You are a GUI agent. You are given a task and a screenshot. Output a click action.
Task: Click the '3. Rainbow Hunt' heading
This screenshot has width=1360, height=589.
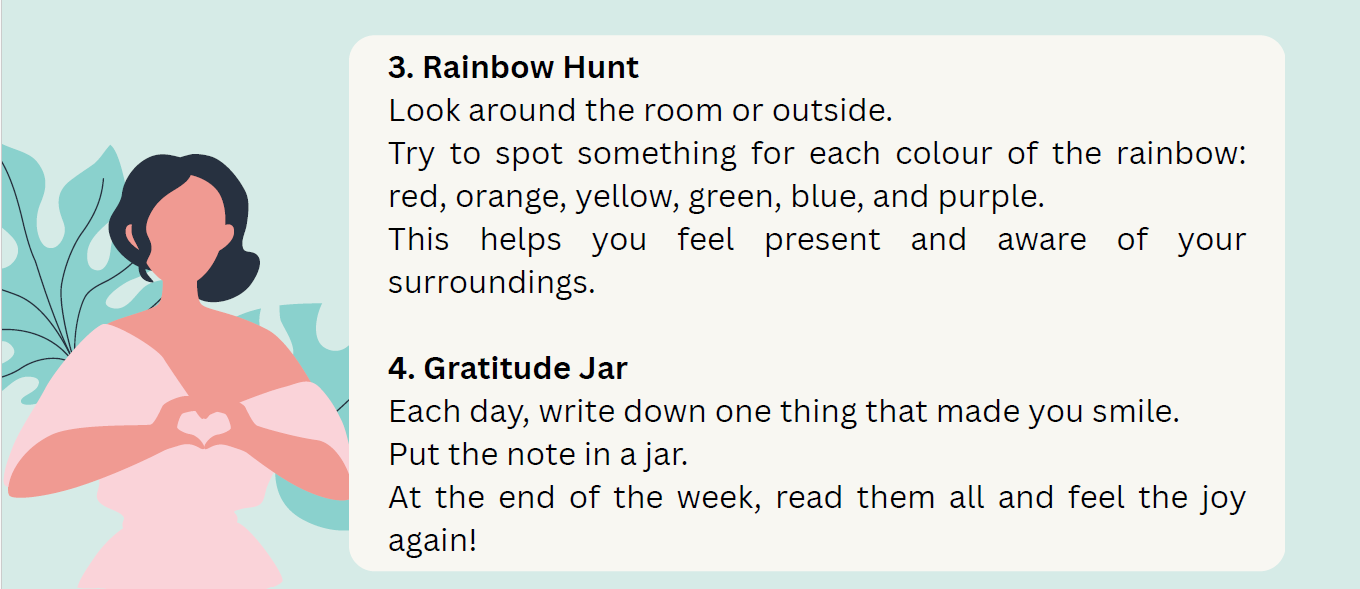coord(513,68)
